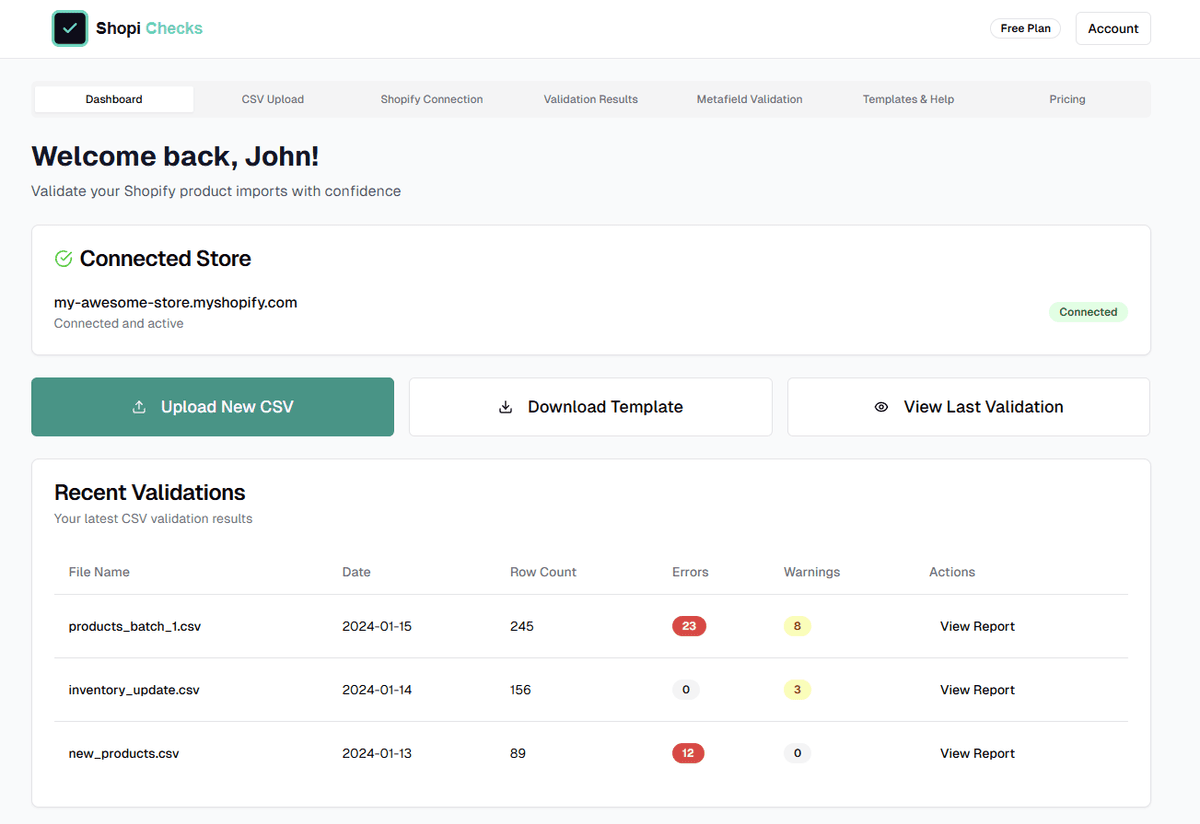Click the 3 warnings badge for inventory_update.csv
1200x824 pixels.
point(797,689)
